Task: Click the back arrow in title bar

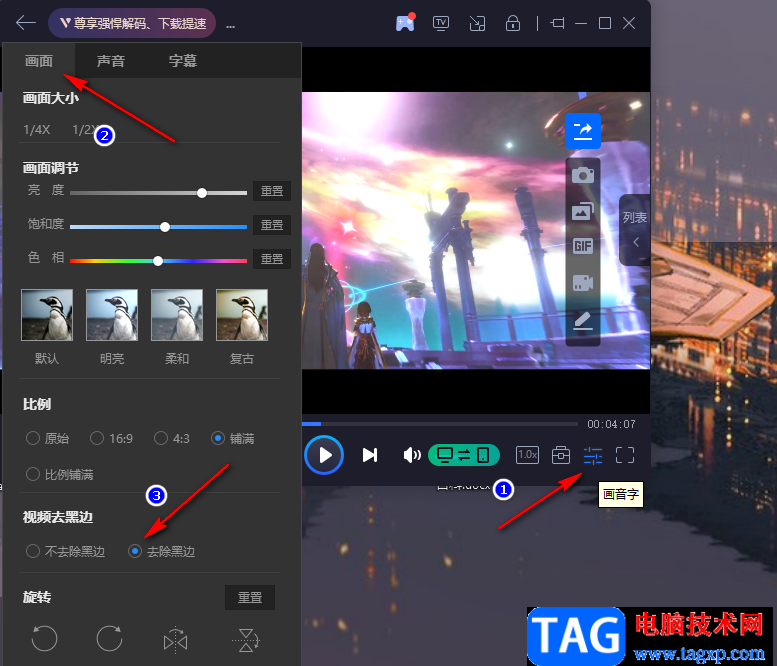Action: click(25, 23)
